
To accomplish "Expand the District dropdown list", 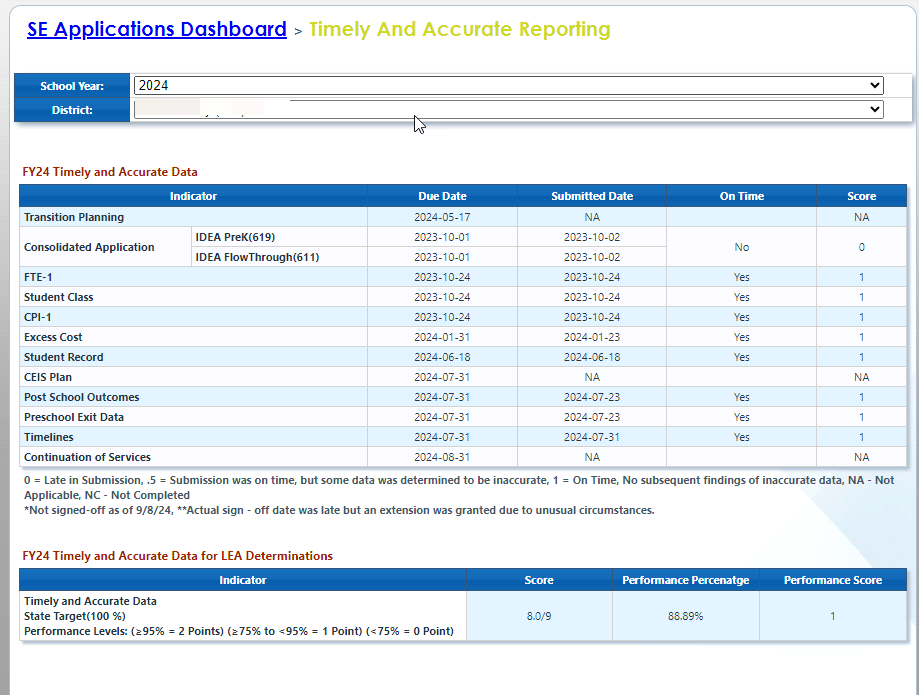I will (x=508, y=109).
